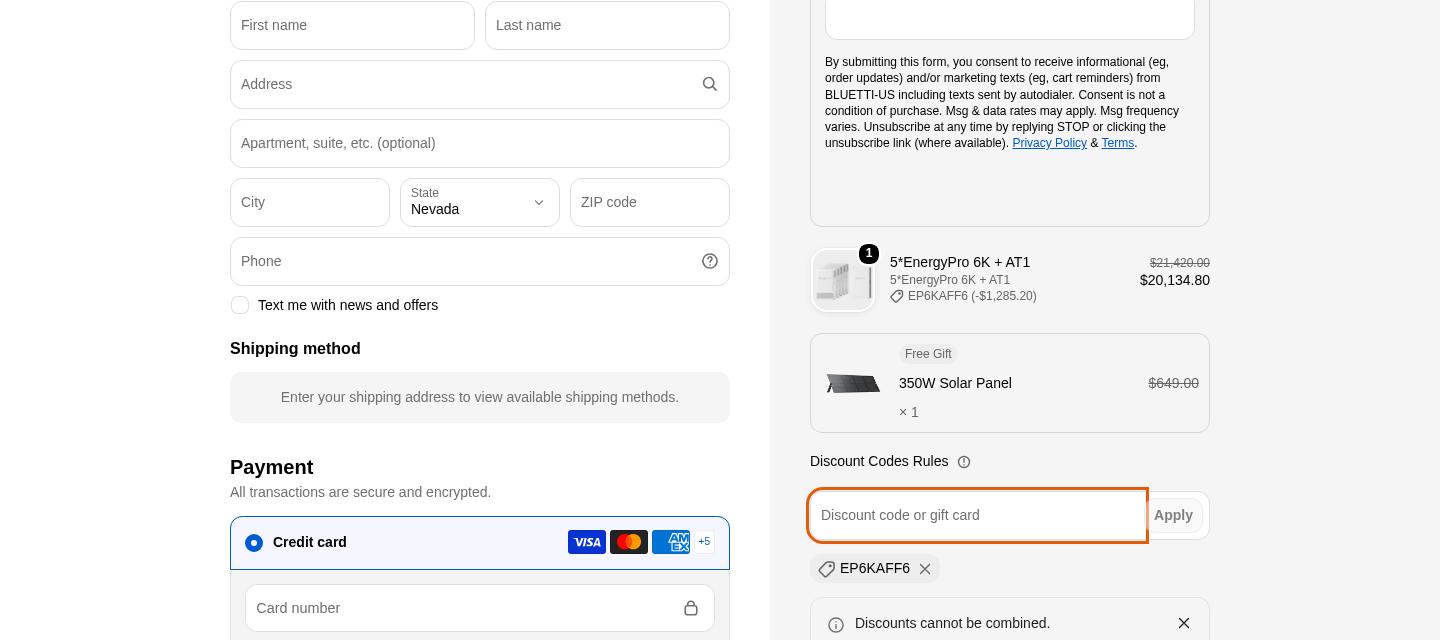Click the Address input field
1440x640 pixels.
point(480,85)
